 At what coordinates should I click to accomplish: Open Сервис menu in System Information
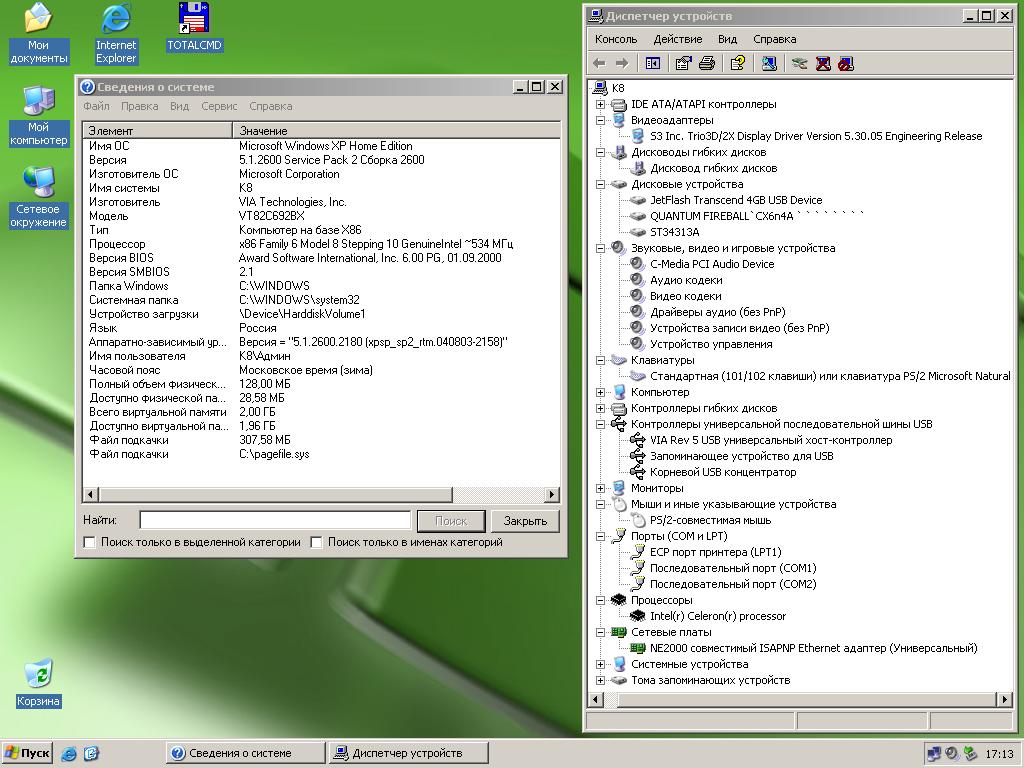coord(219,106)
